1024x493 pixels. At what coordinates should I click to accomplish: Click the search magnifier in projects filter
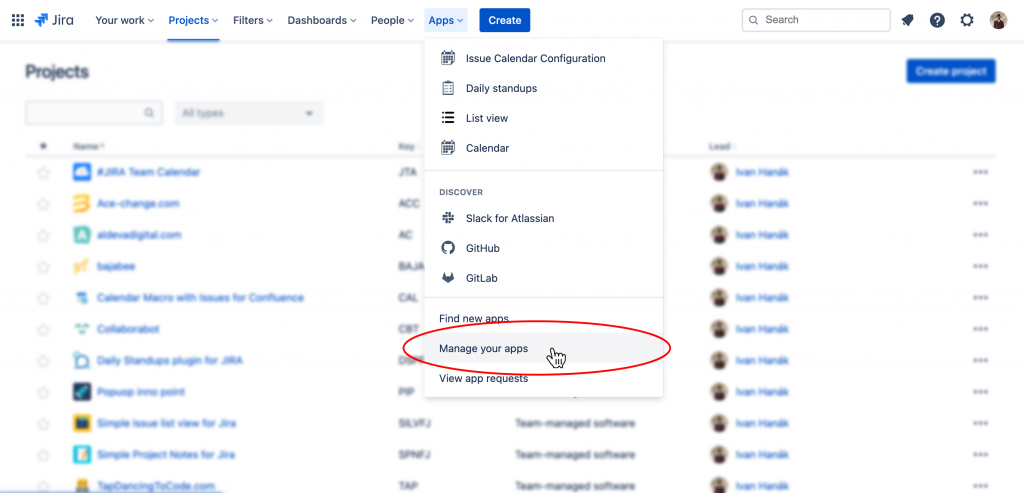click(x=149, y=113)
